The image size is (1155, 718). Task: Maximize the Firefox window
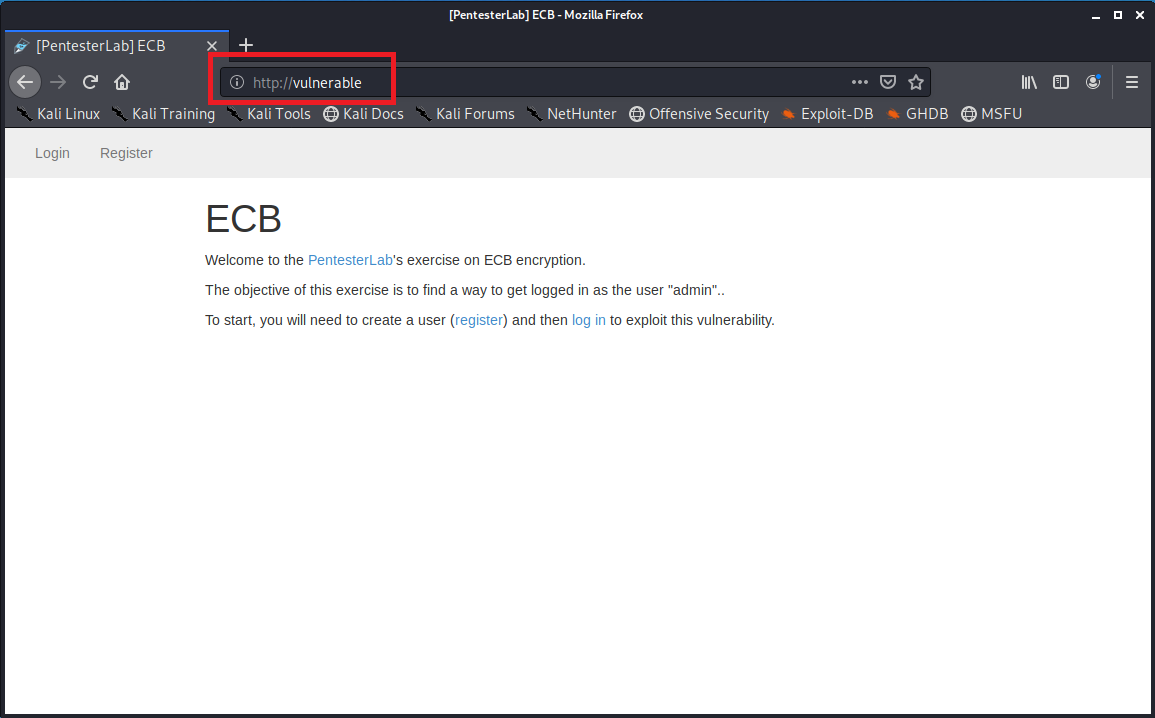coord(1117,15)
